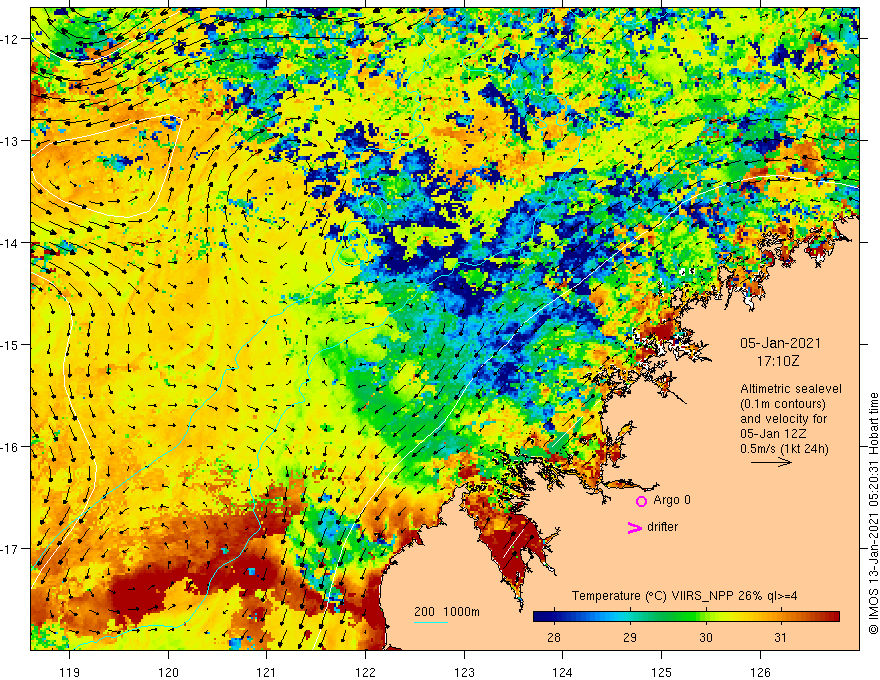The image size is (880, 680).
Task: Click latitude axis label -13
Action: (11, 141)
